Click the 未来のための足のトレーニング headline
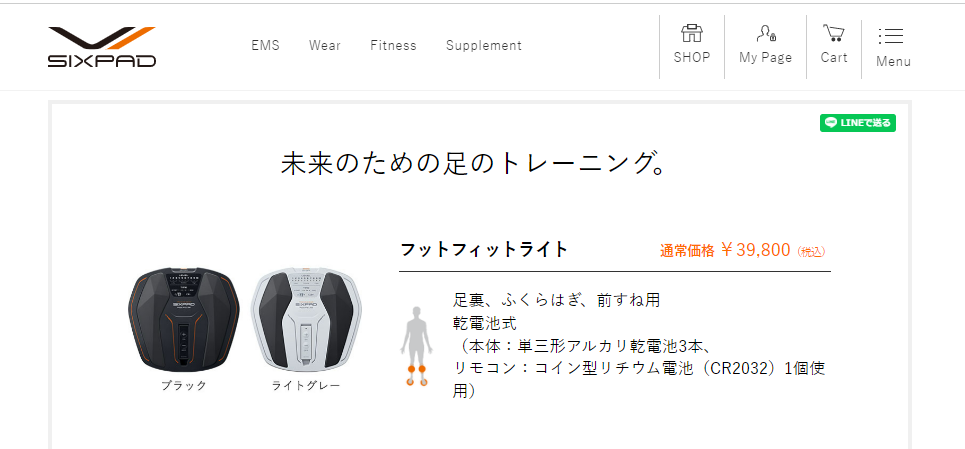This screenshot has width=965, height=449. pos(474,164)
